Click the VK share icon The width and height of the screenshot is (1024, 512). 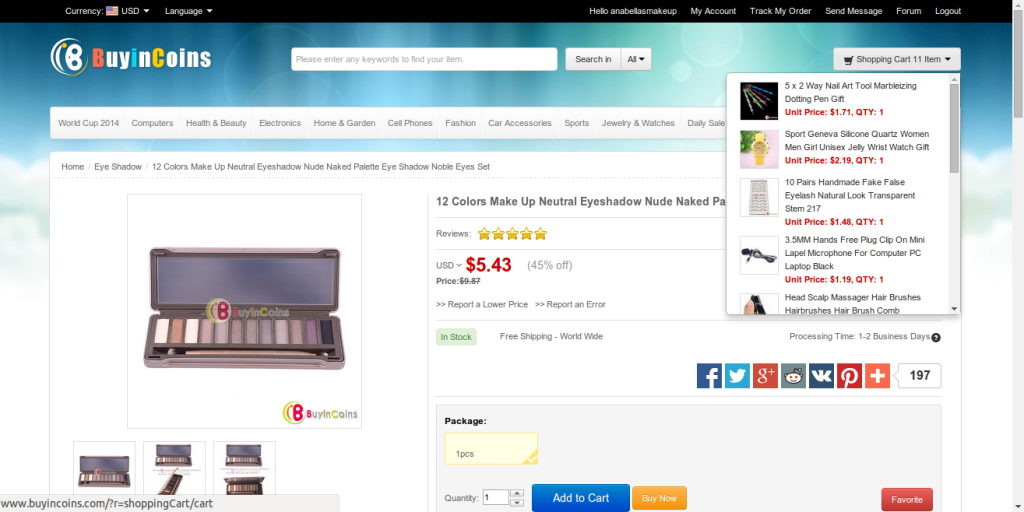[x=821, y=376]
